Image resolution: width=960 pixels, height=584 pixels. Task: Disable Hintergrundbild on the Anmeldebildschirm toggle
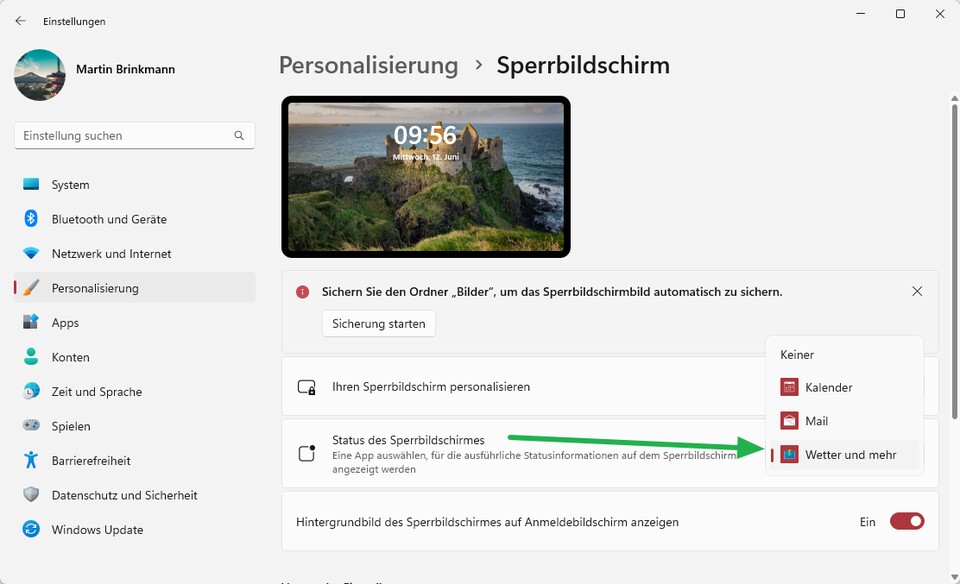(906, 521)
